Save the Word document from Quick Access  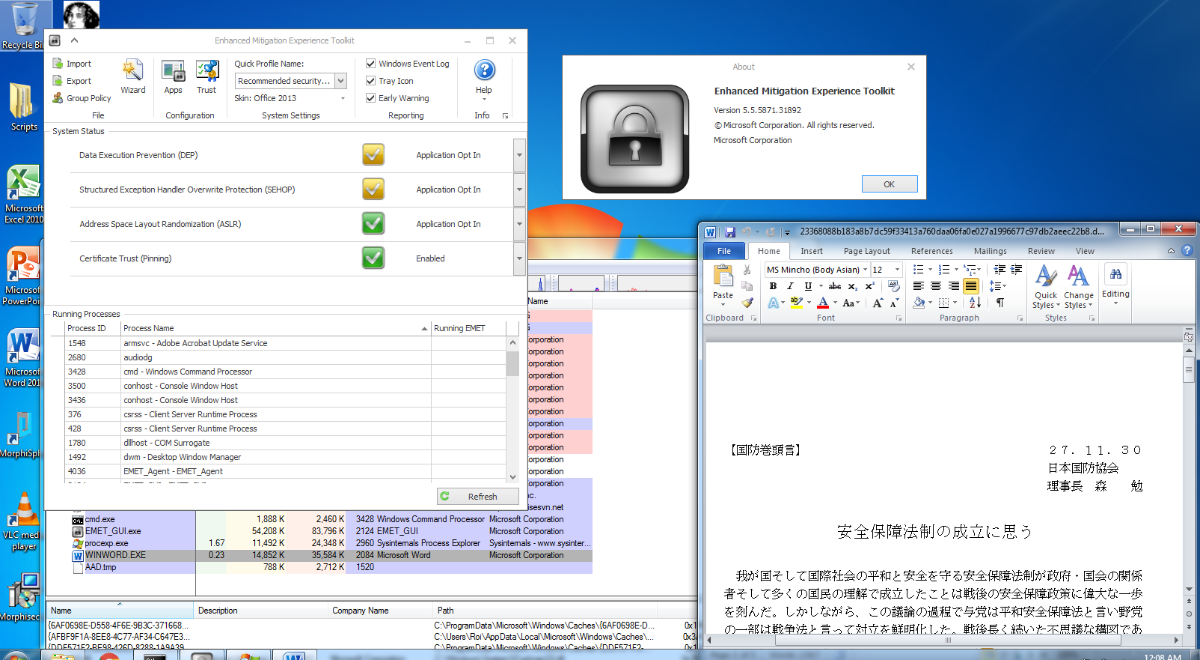tap(731, 231)
